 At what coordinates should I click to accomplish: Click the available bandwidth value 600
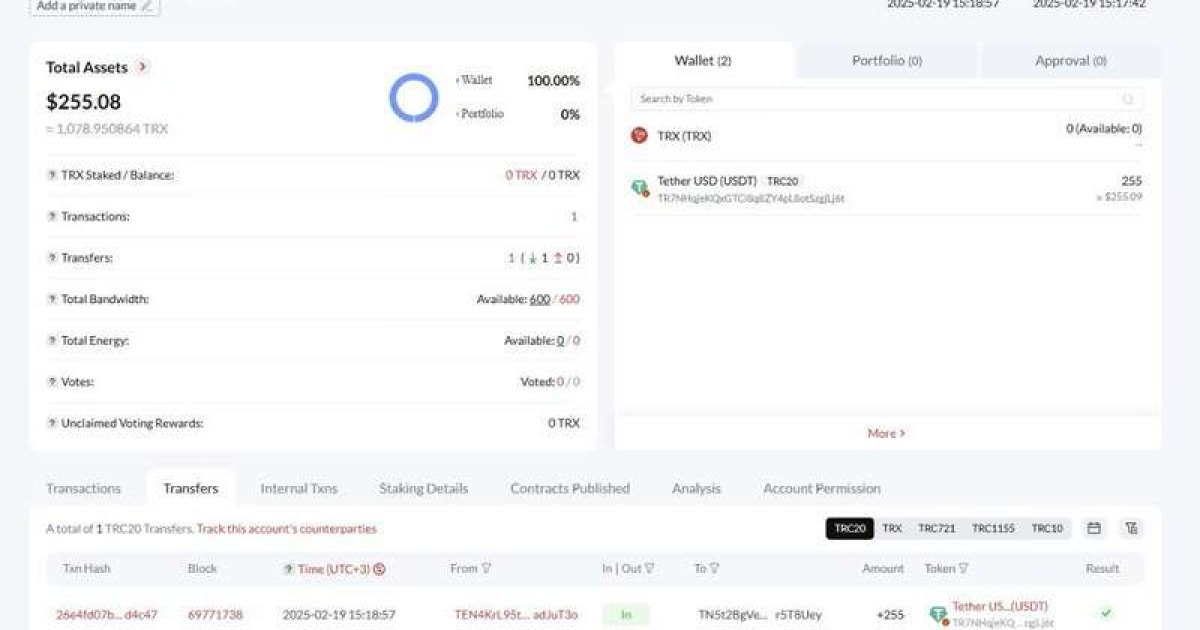[x=540, y=299]
